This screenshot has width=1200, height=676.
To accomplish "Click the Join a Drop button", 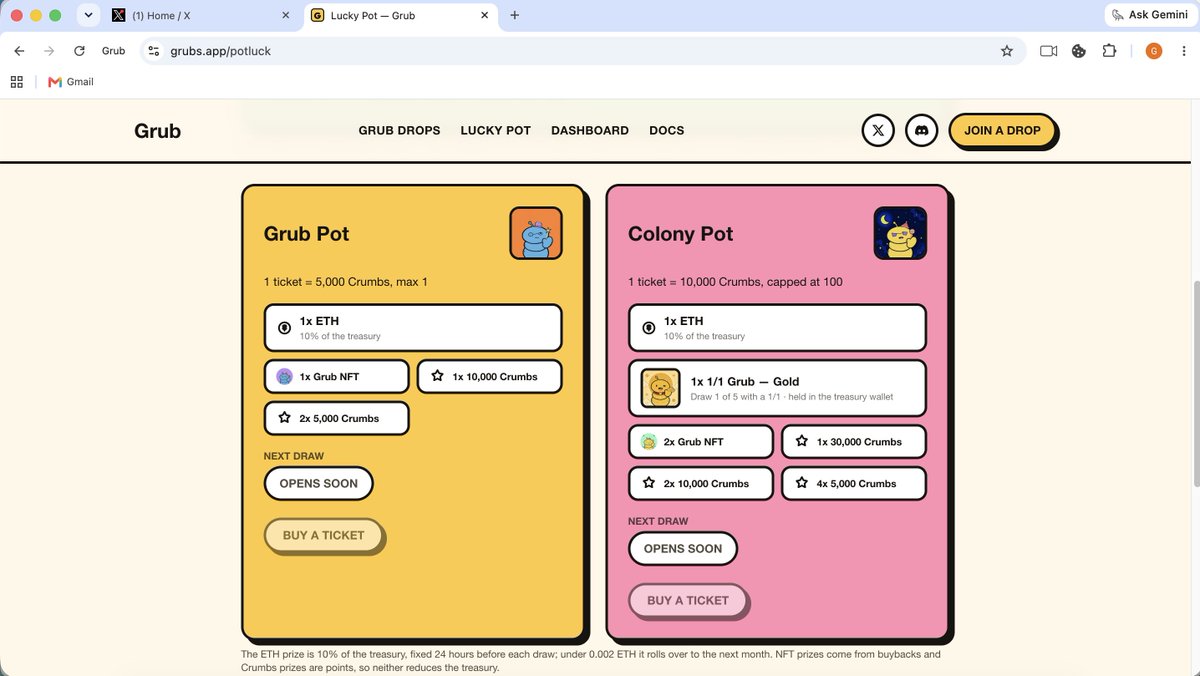I will pyautogui.click(x=1002, y=130).
